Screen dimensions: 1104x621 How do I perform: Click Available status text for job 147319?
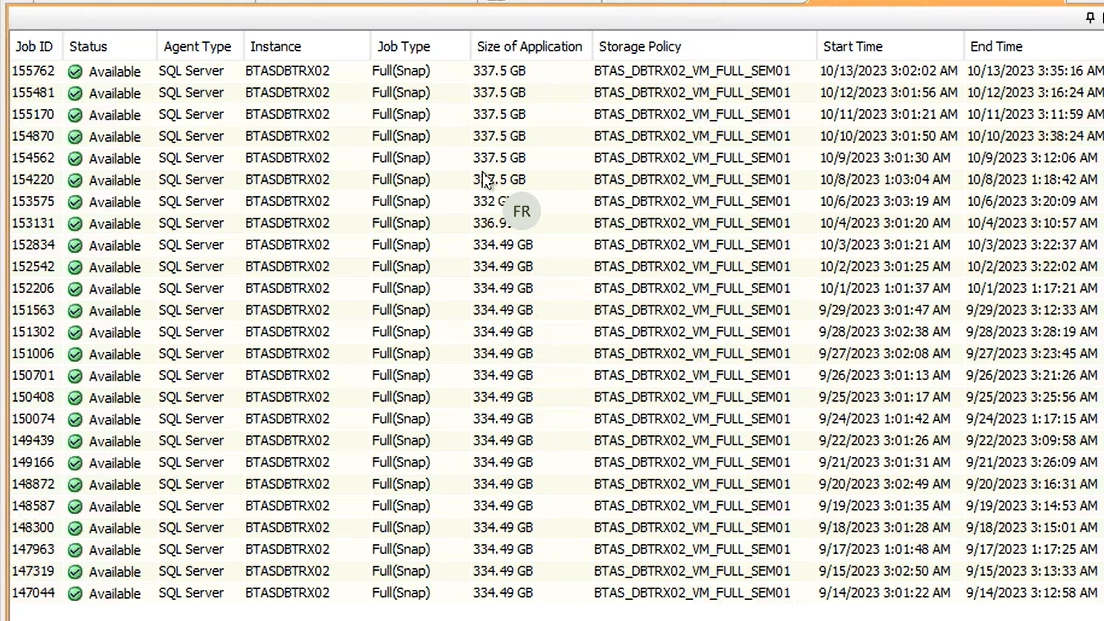[115, 572]
